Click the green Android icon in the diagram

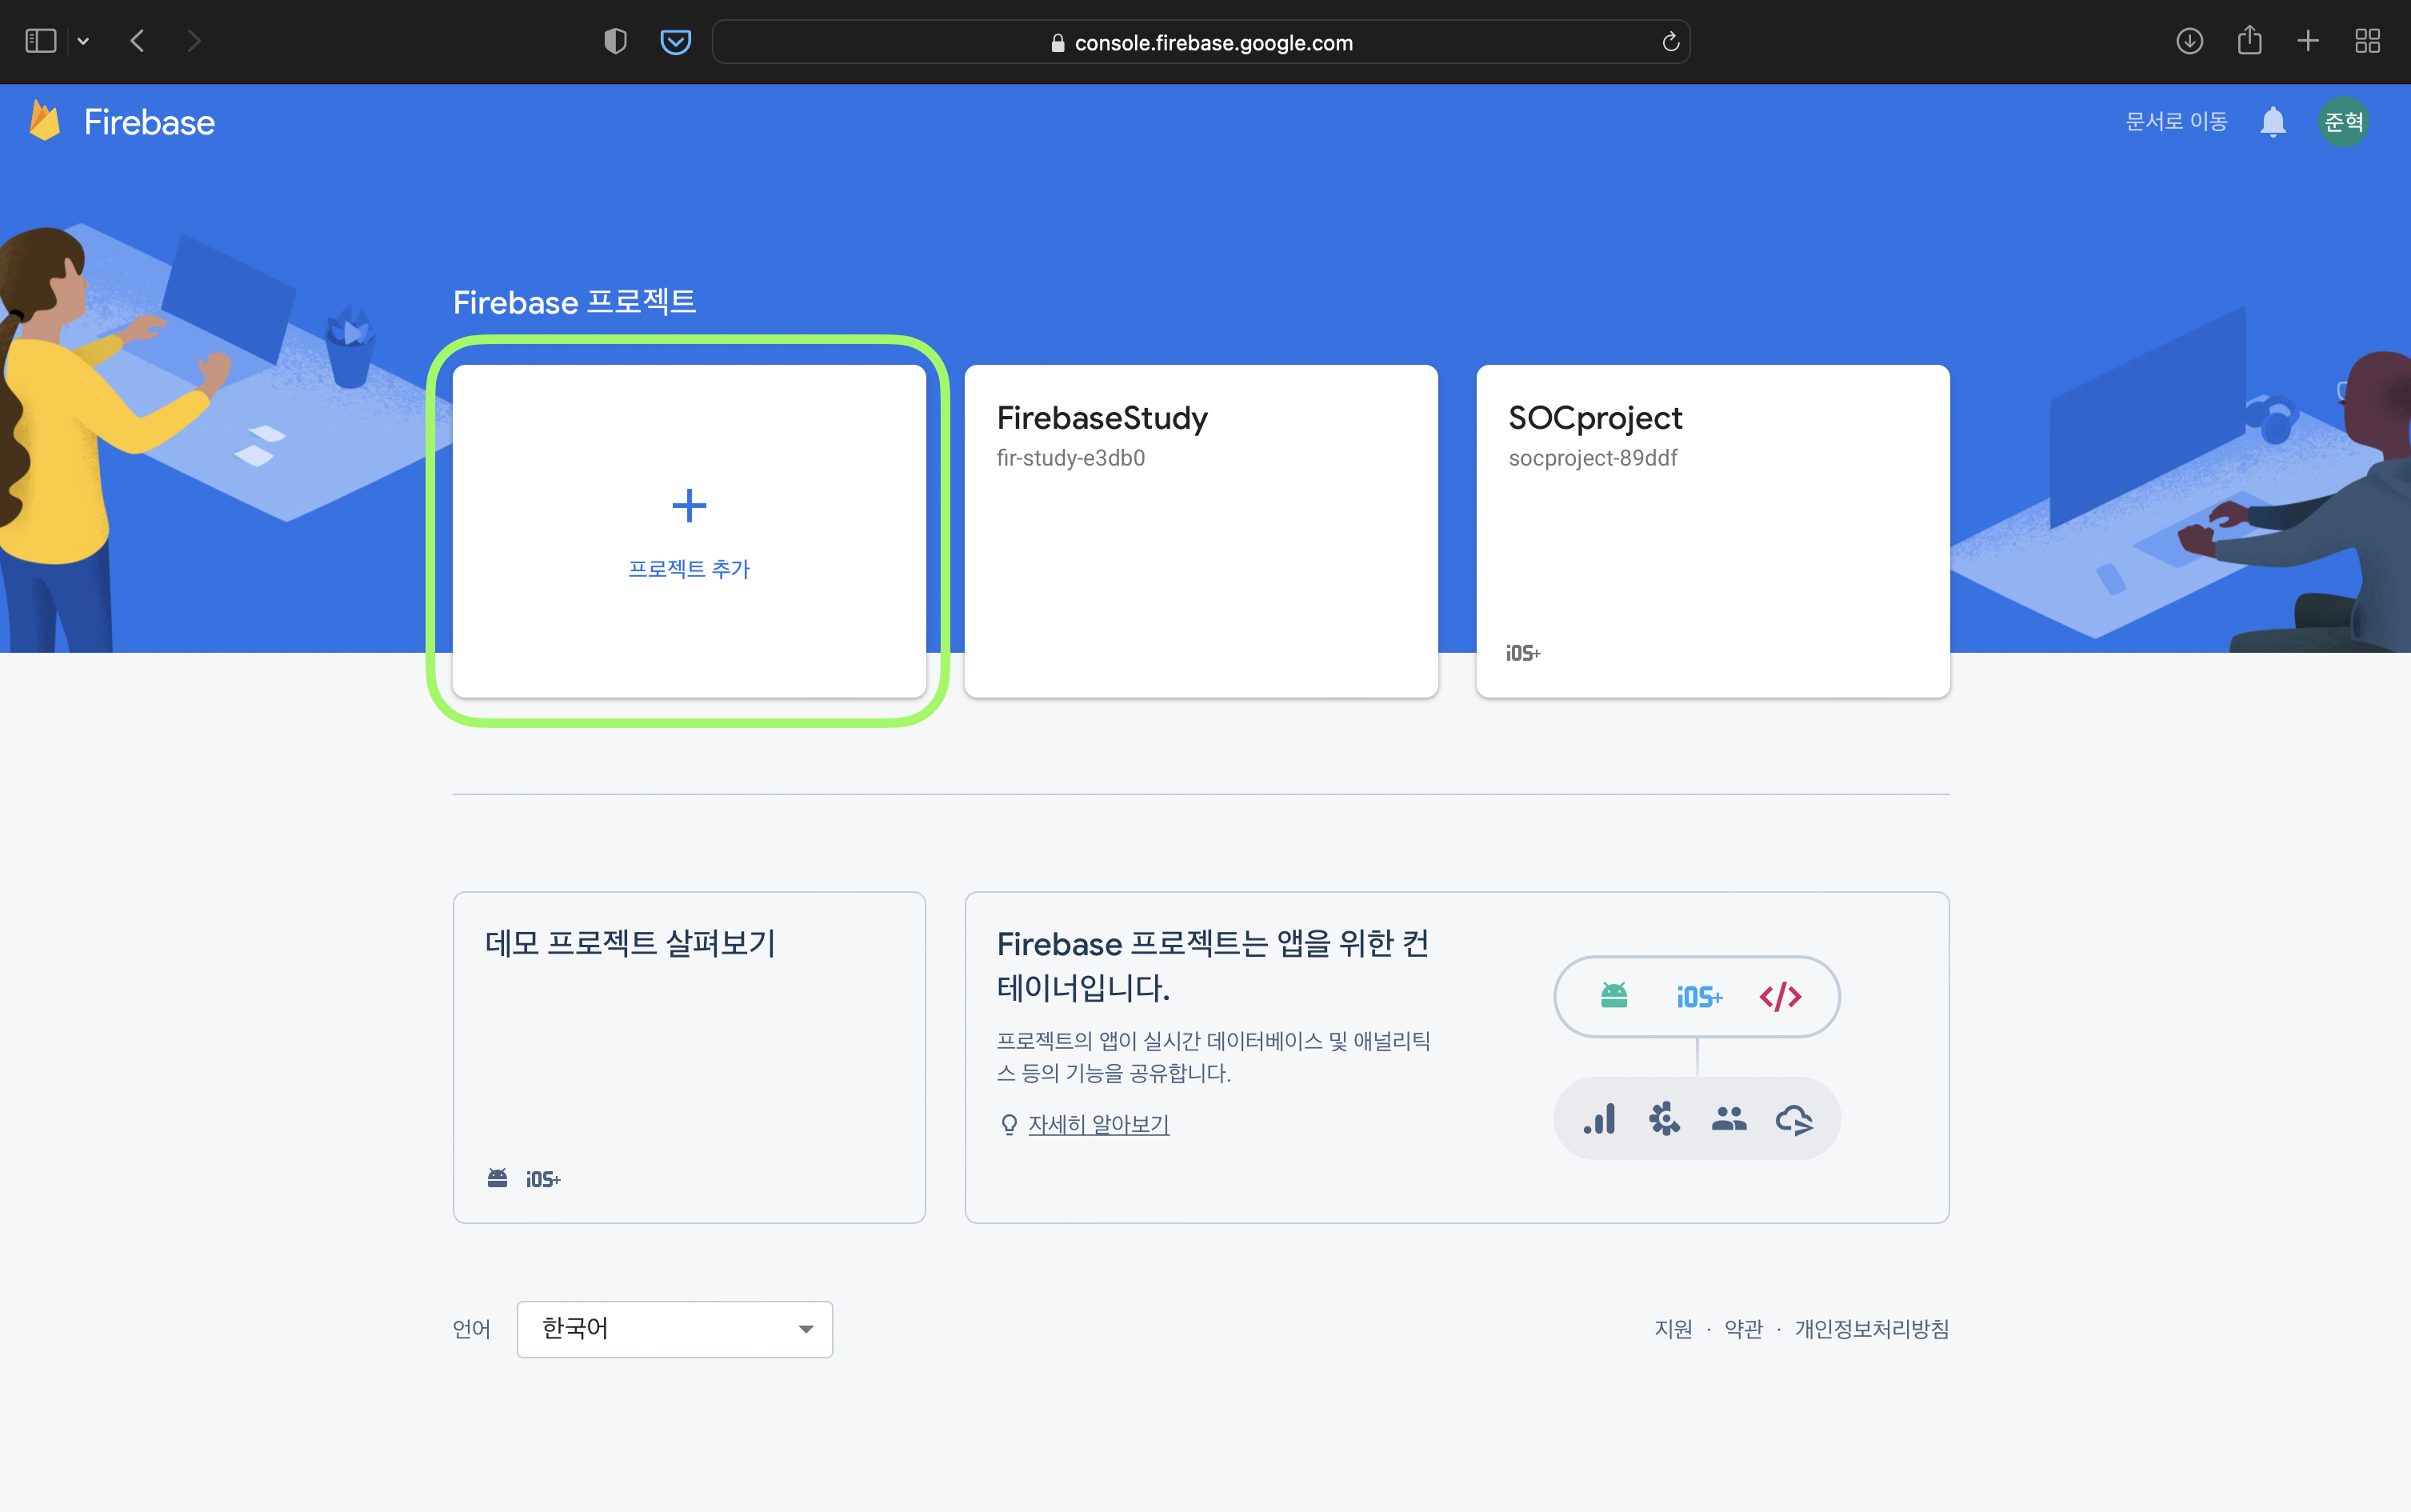click(1613, 995)
